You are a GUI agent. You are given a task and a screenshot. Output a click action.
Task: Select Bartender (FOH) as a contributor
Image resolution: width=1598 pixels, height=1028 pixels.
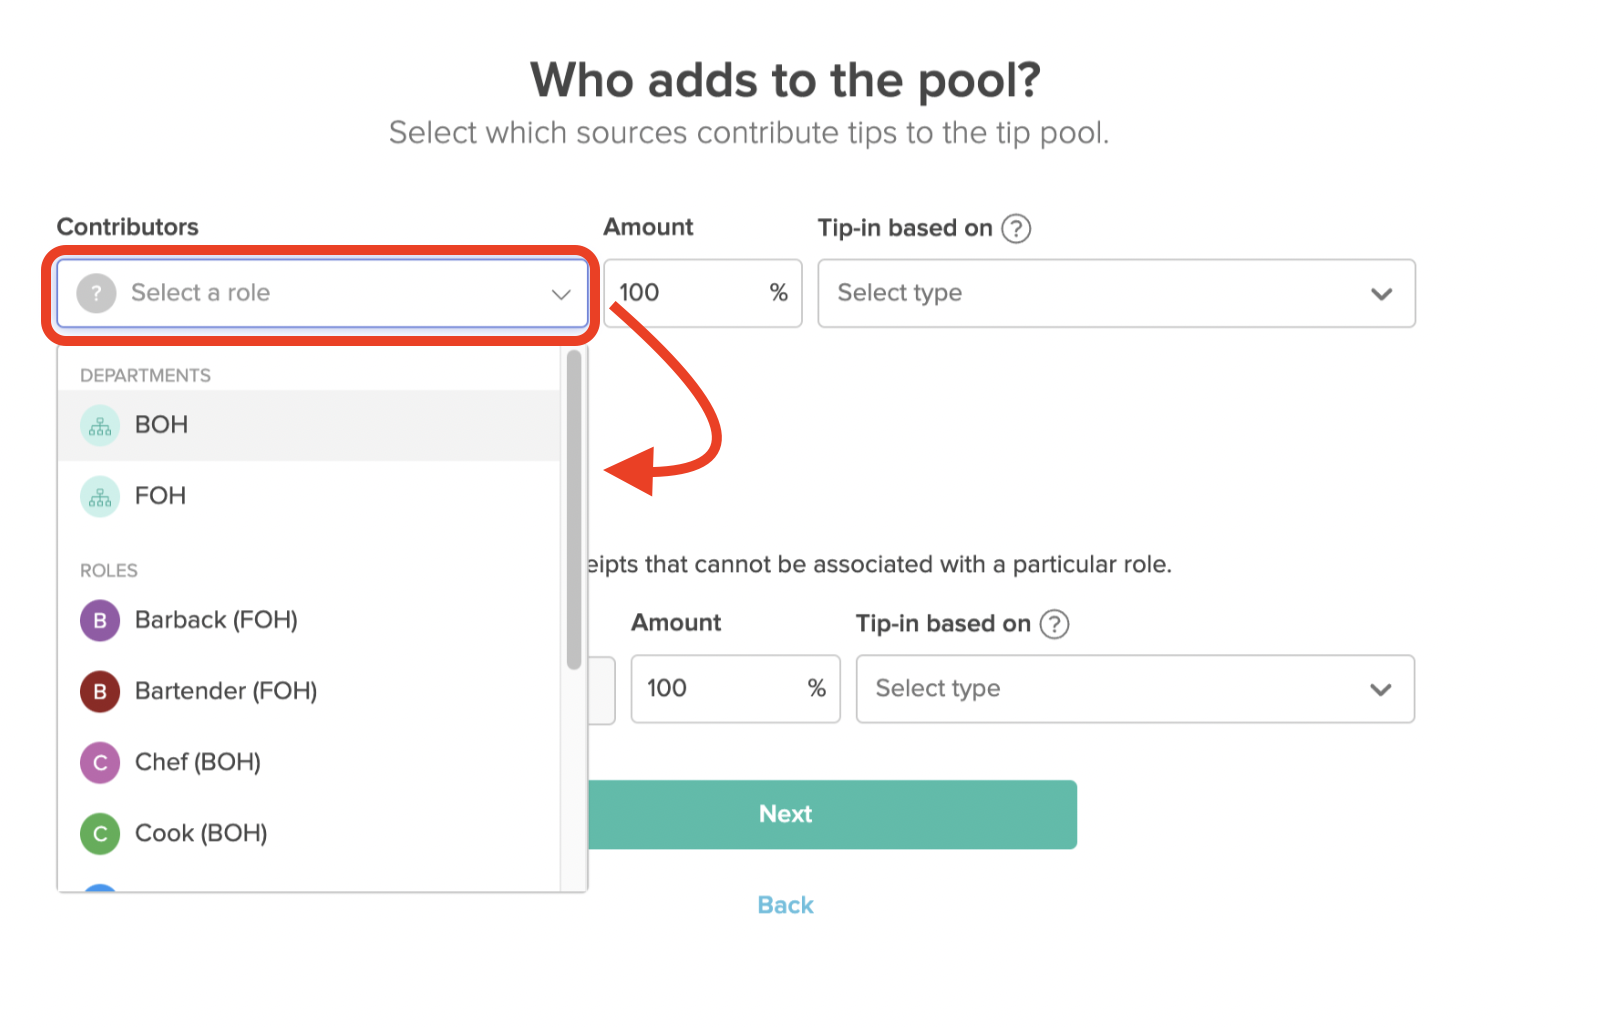pyautogui.click(x=226, y=691)
